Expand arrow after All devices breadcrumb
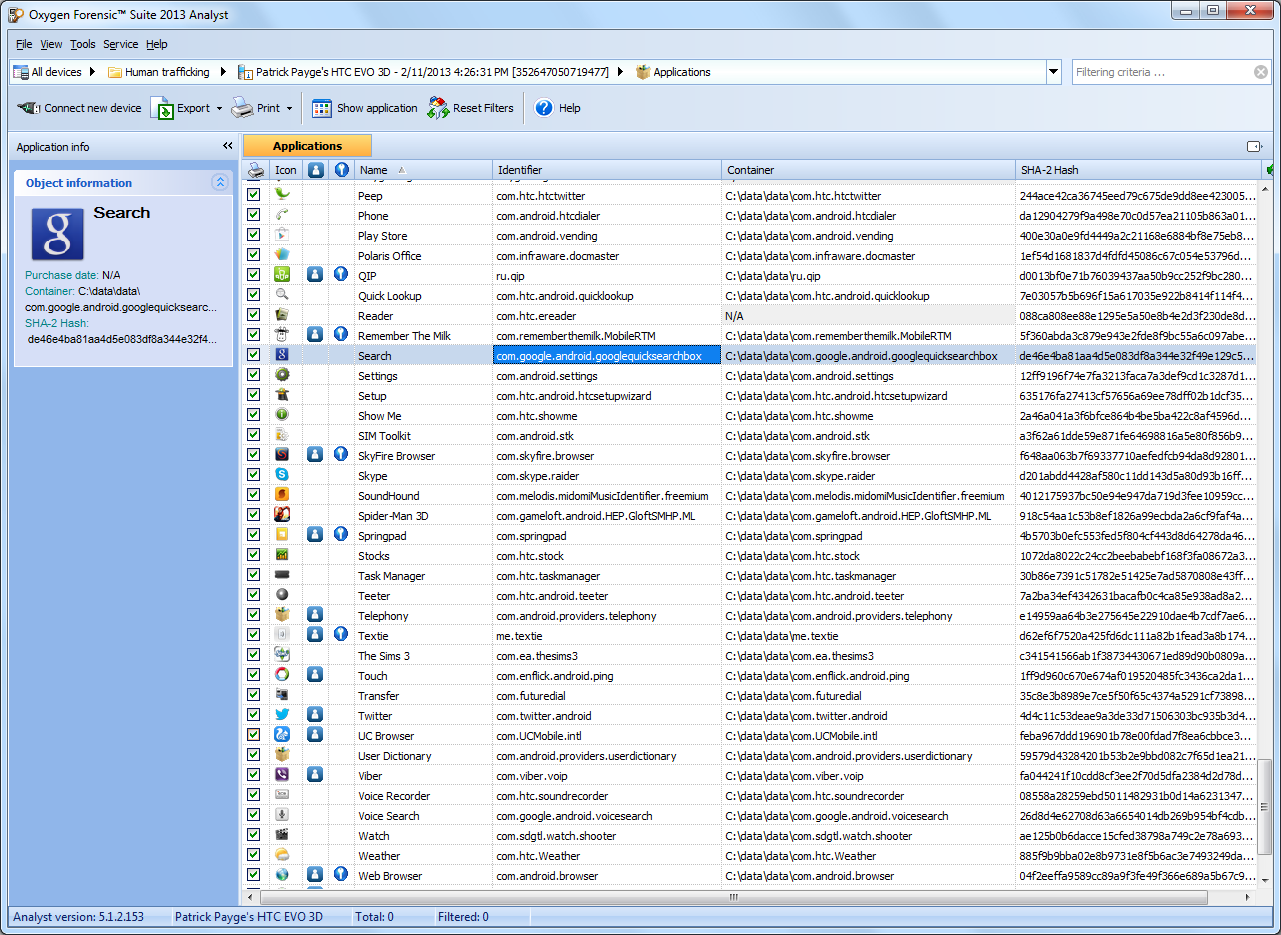This screenshot has height=935, width=1281. (92, 72)
